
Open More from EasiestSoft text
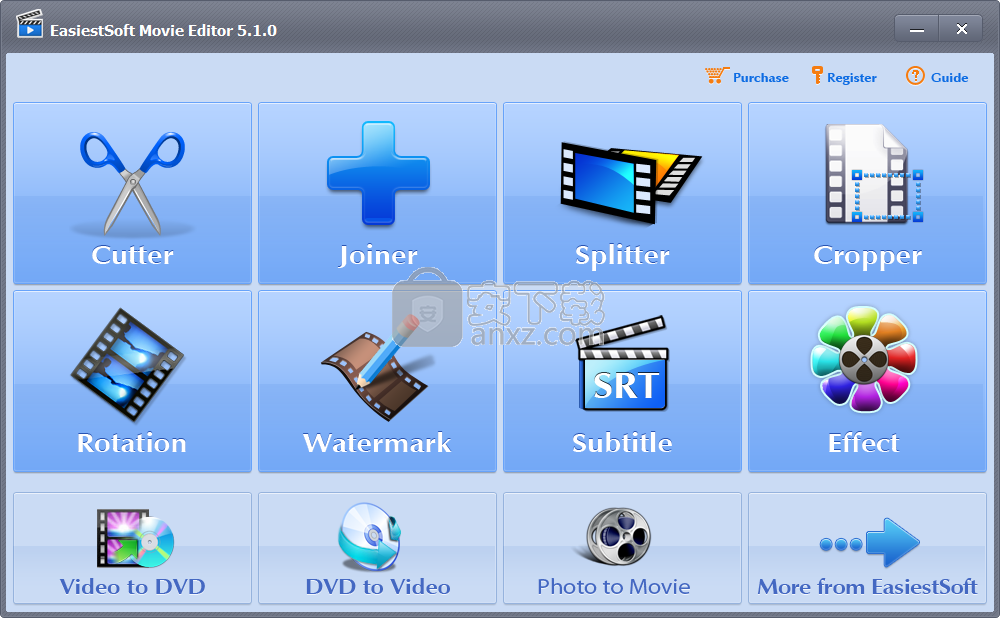click(867, 587)
